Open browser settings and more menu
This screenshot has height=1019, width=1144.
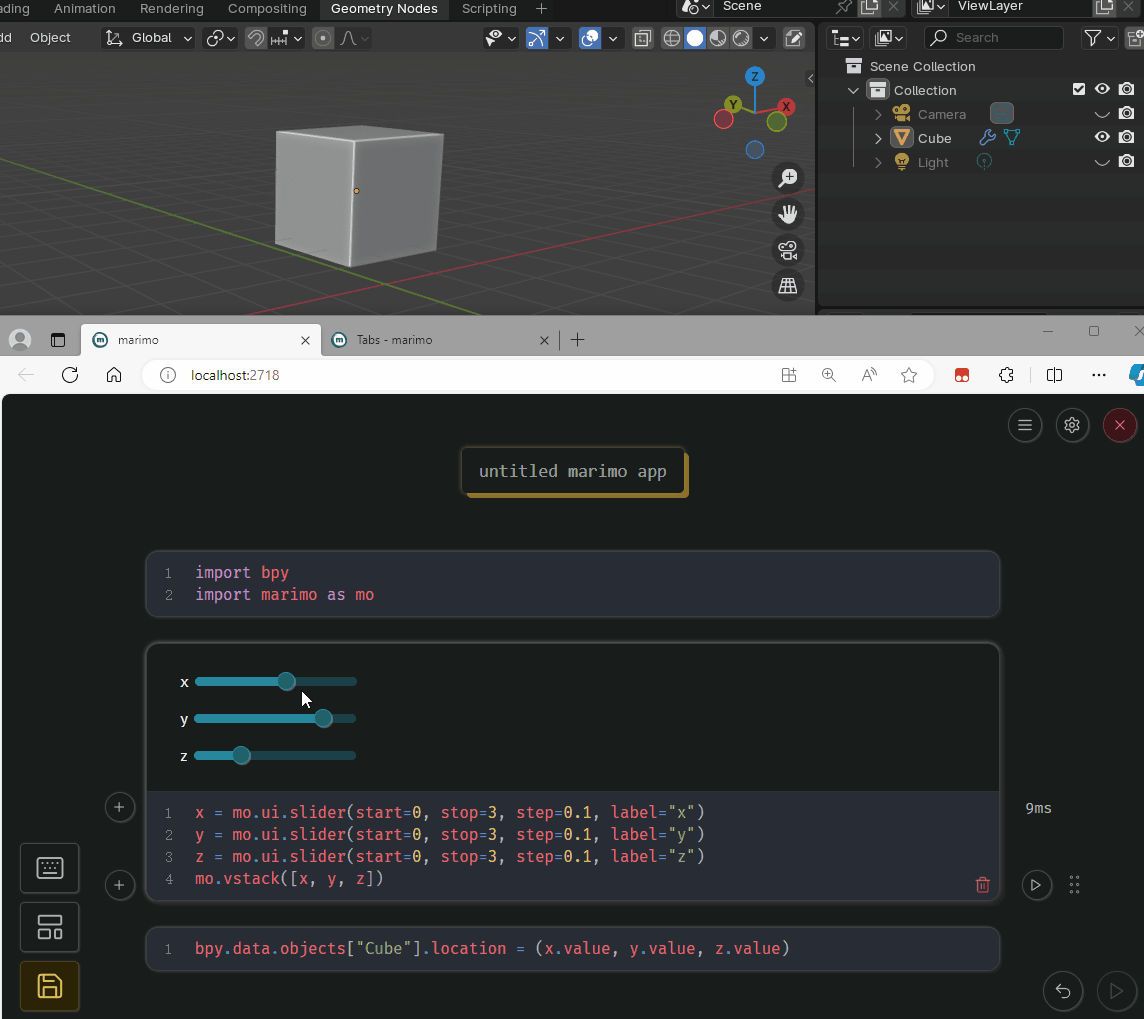point(1099,375)
